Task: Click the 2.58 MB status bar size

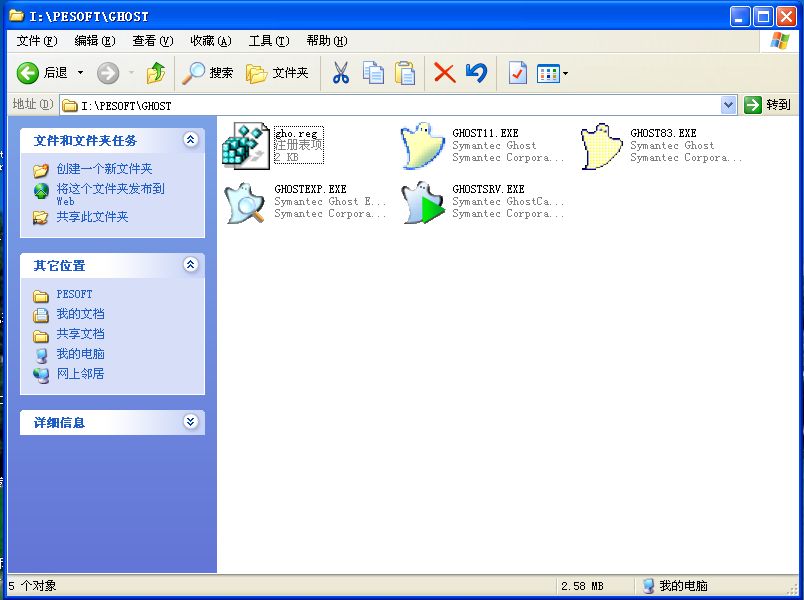Action: (581, 586)
